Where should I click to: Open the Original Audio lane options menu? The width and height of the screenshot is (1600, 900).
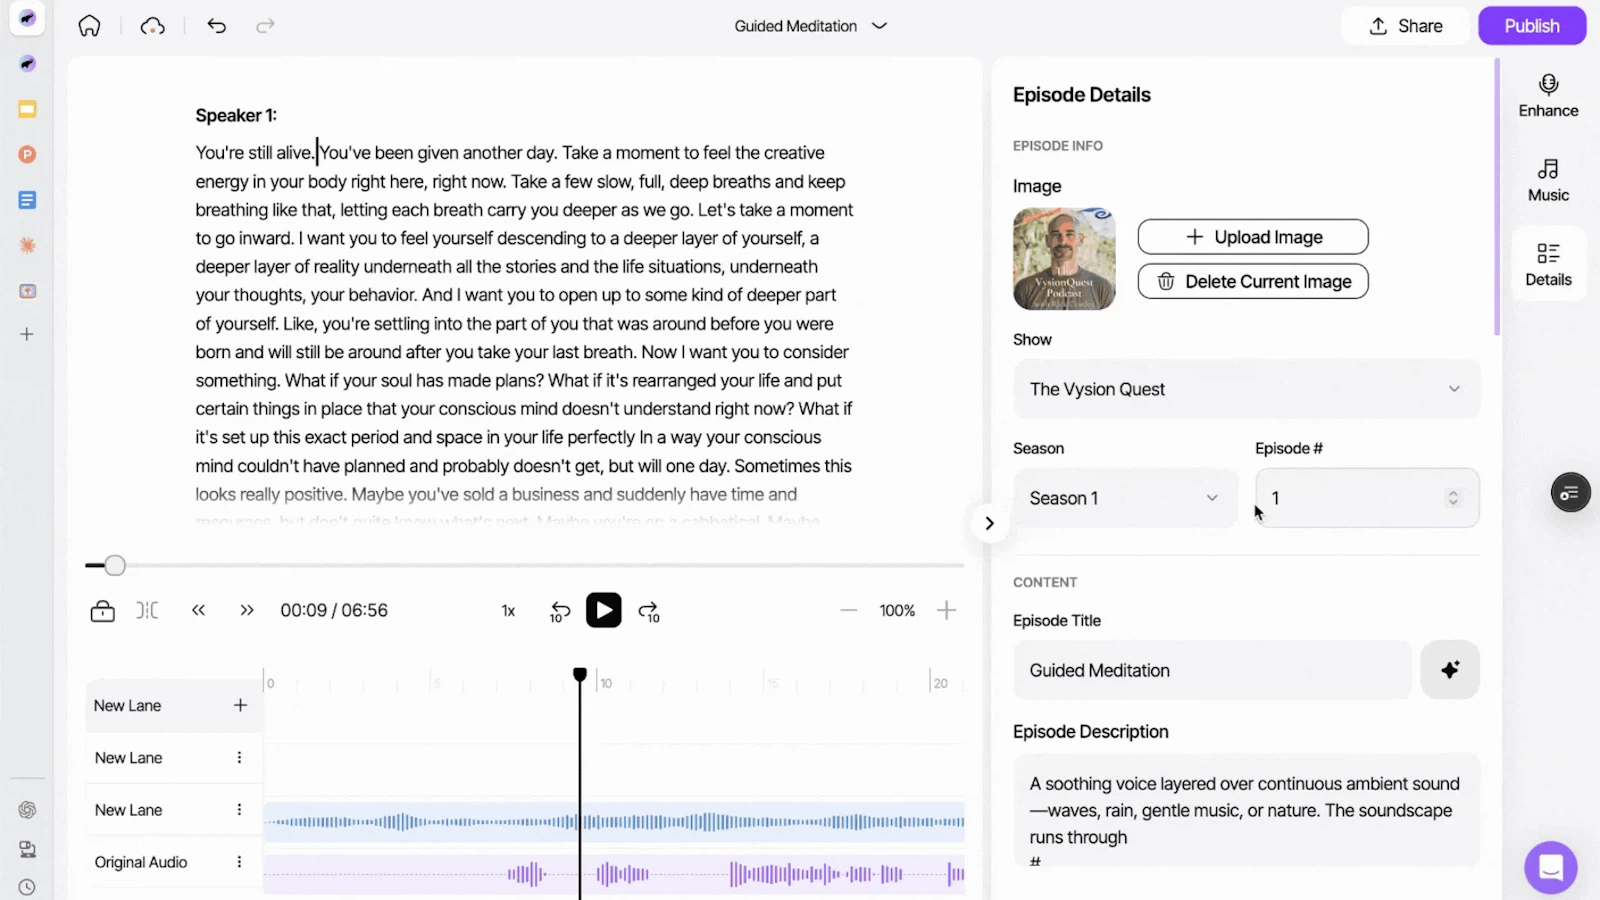pyautogui.click(x=239, y=861)
